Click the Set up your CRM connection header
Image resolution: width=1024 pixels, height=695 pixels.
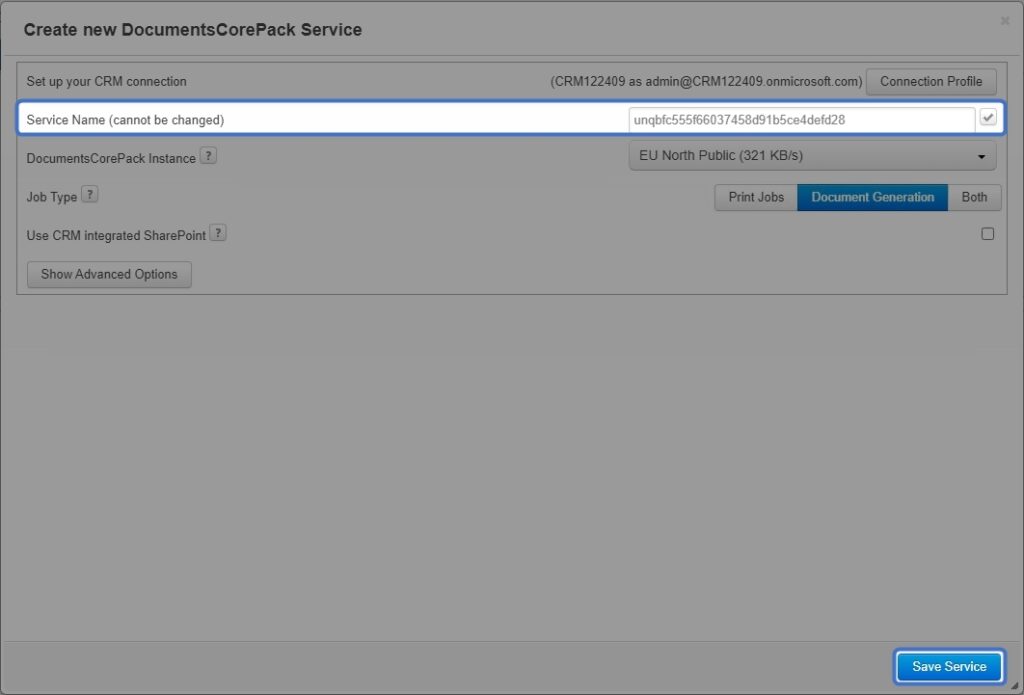click(x=106, y=81)
